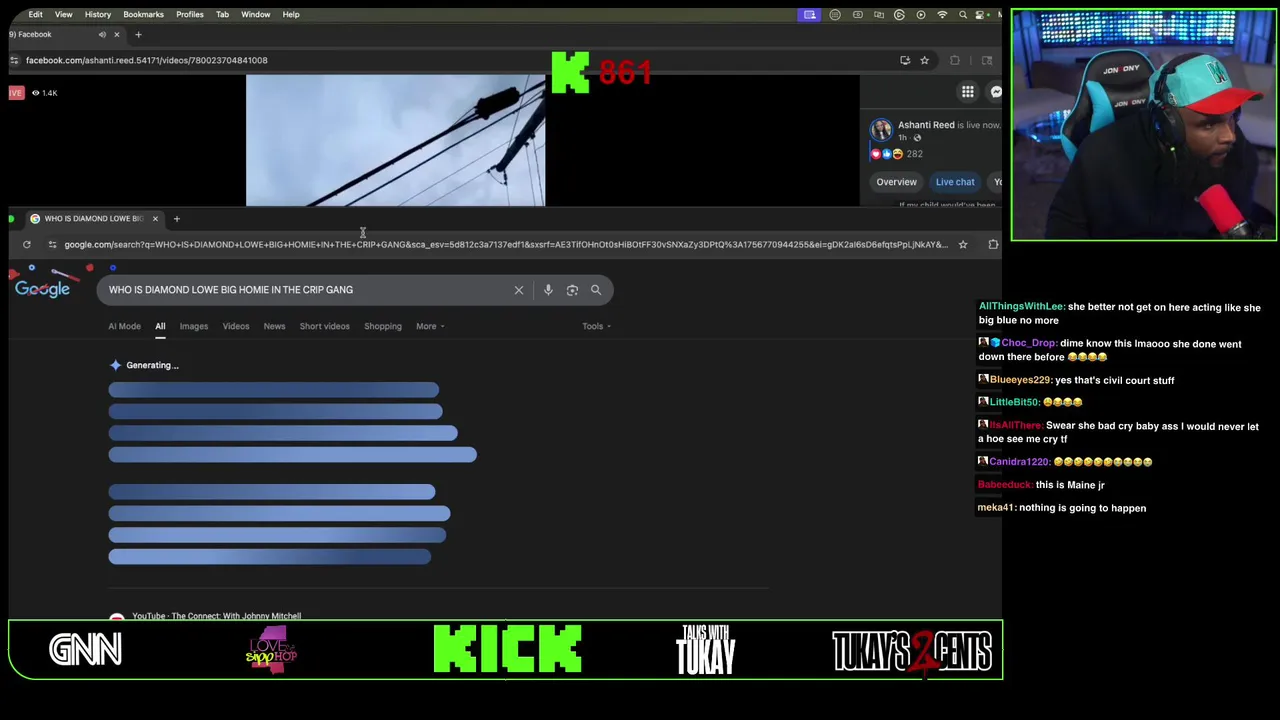Image resolution: width=1280 pixels, height=720 pixels.
Task: Click the Generating AI overview sparkle icon
Action: (x=115, y=365)
